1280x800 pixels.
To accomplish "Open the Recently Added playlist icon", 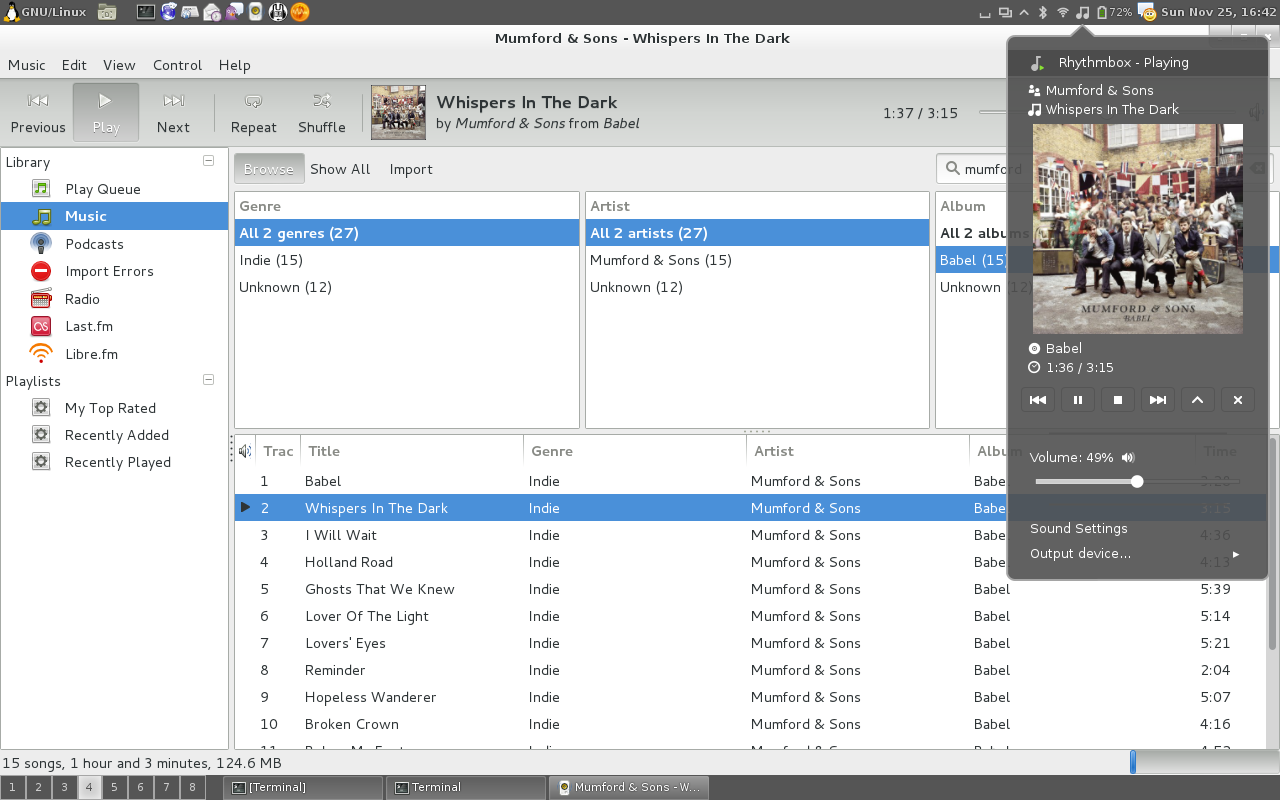I will coord(41,435).
